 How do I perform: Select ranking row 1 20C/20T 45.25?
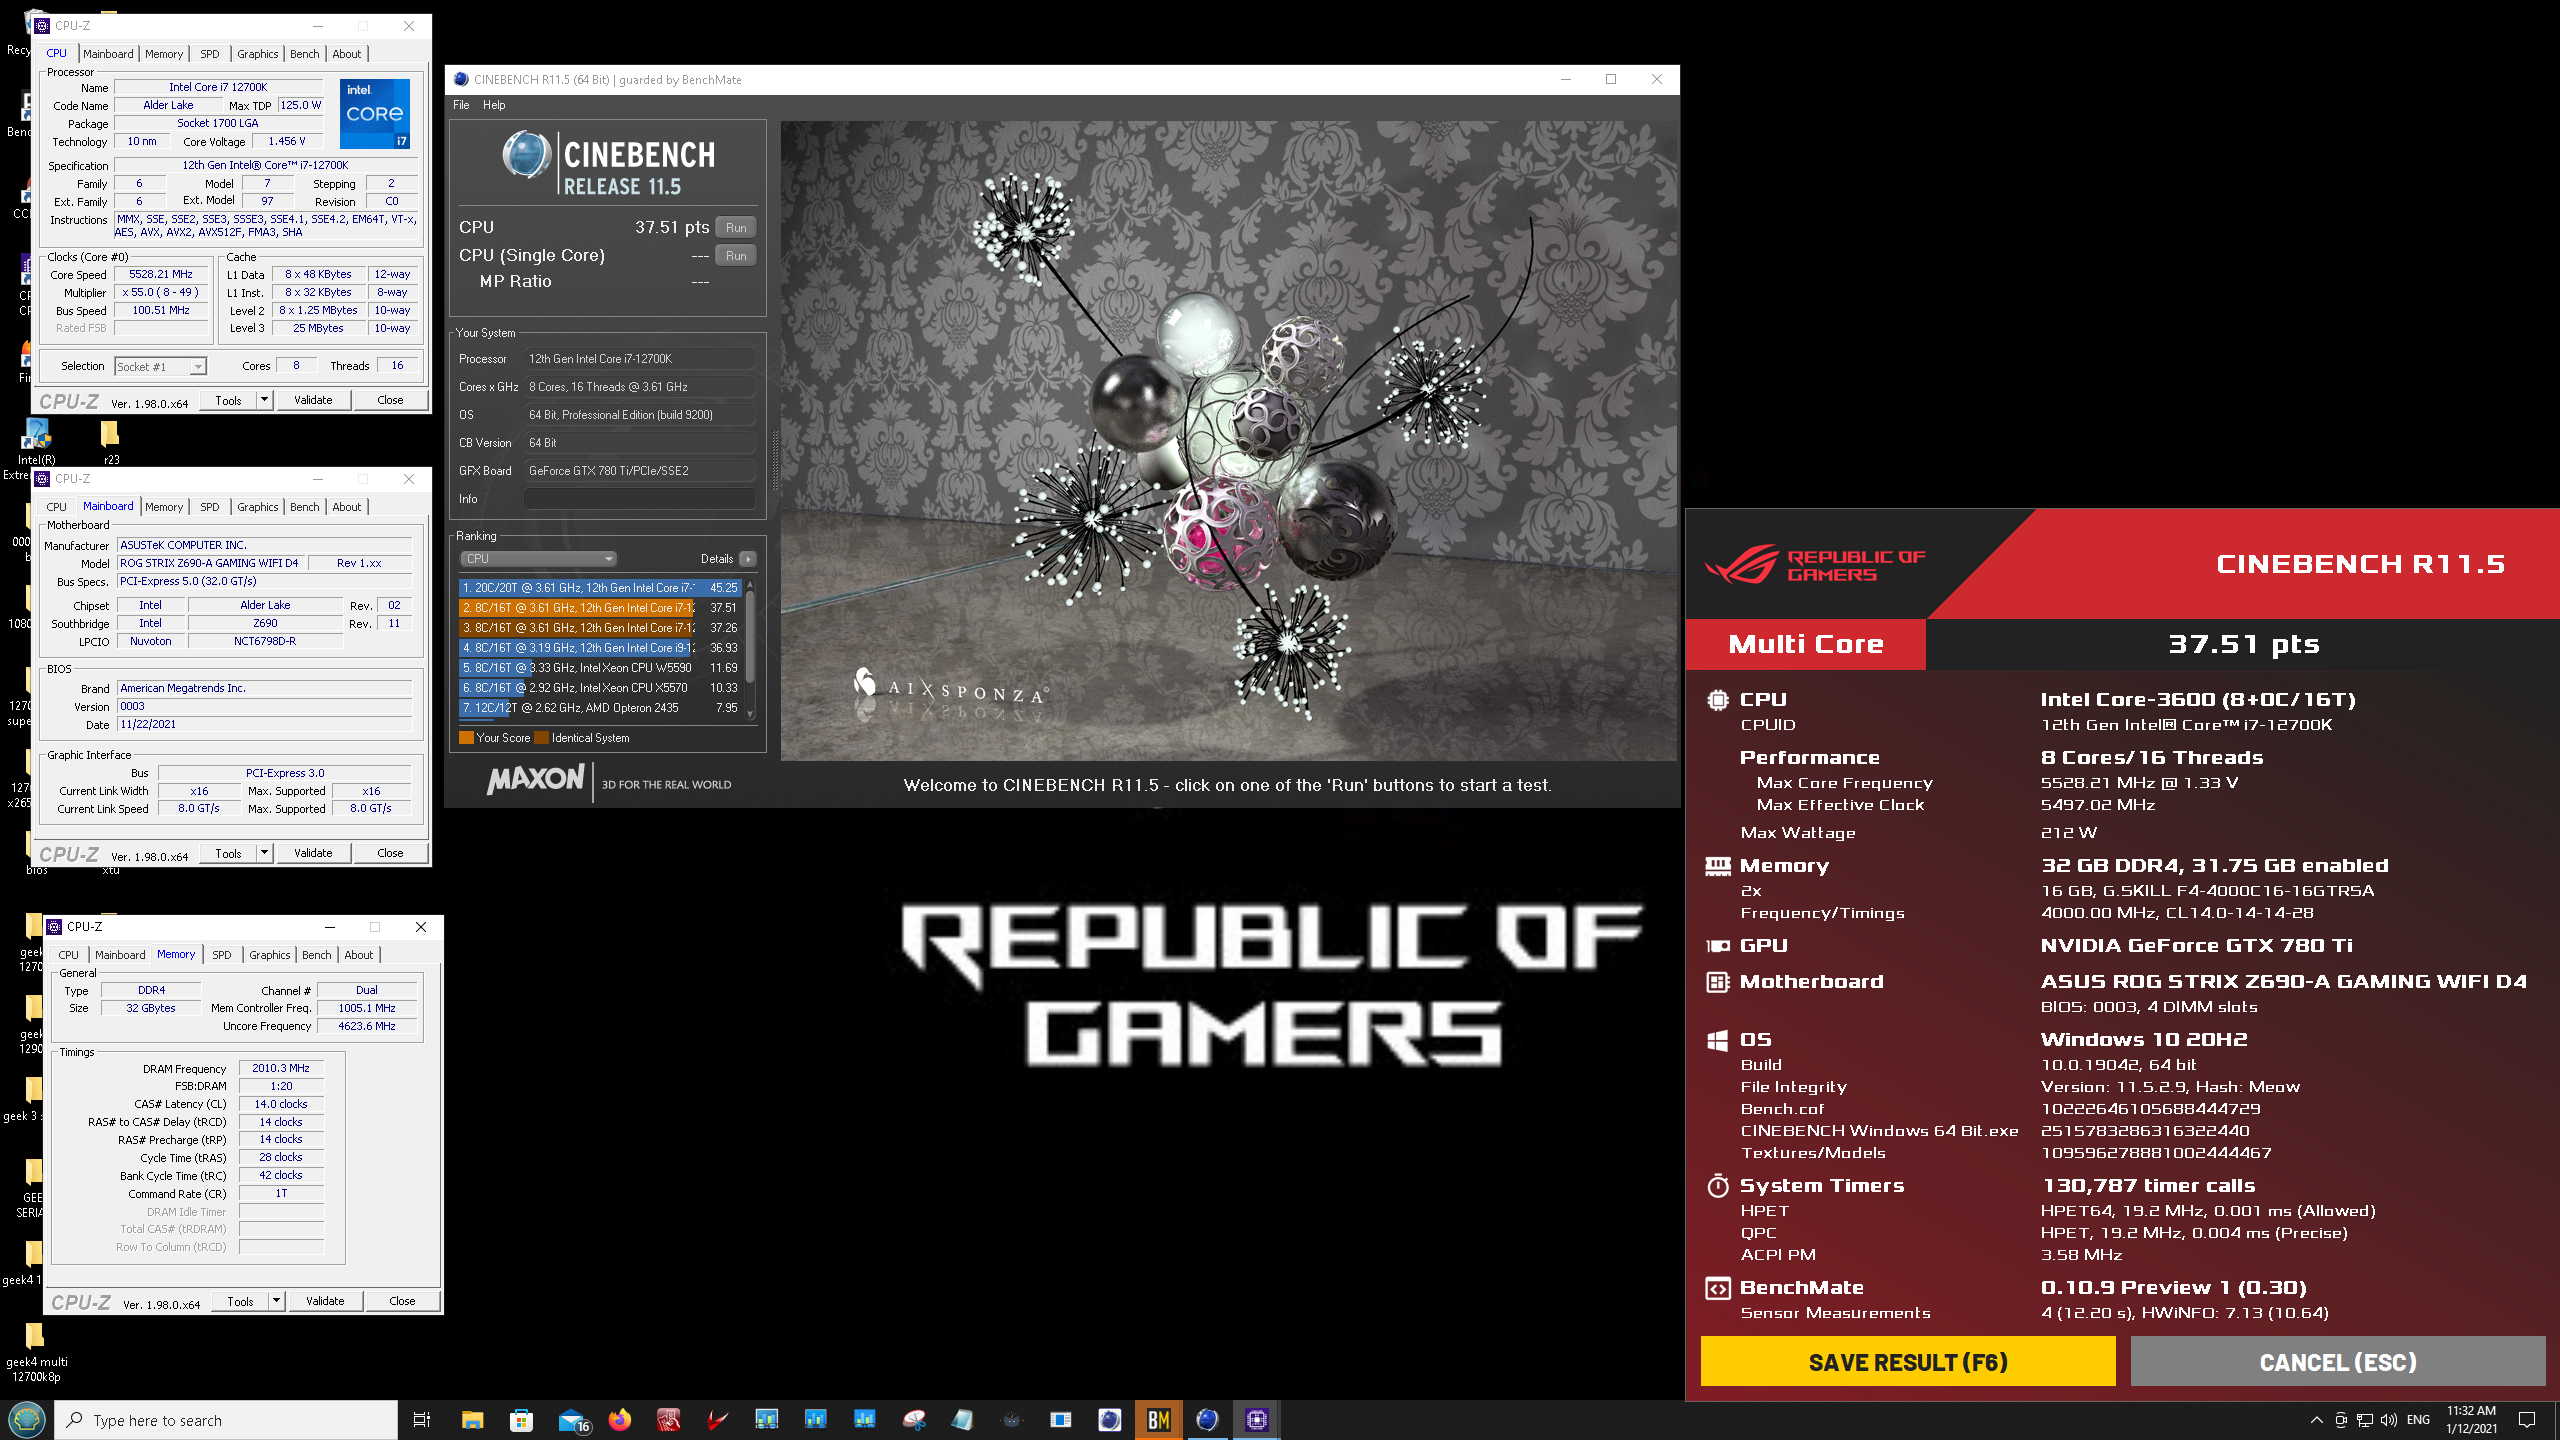coord(600,588)
